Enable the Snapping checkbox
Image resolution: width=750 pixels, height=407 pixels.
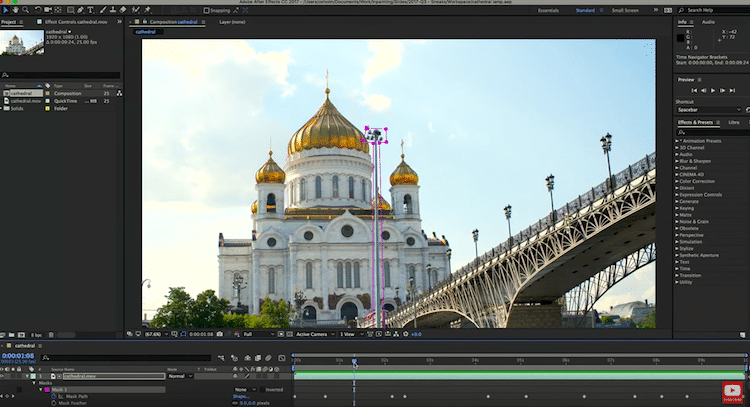tap(205, 10)
